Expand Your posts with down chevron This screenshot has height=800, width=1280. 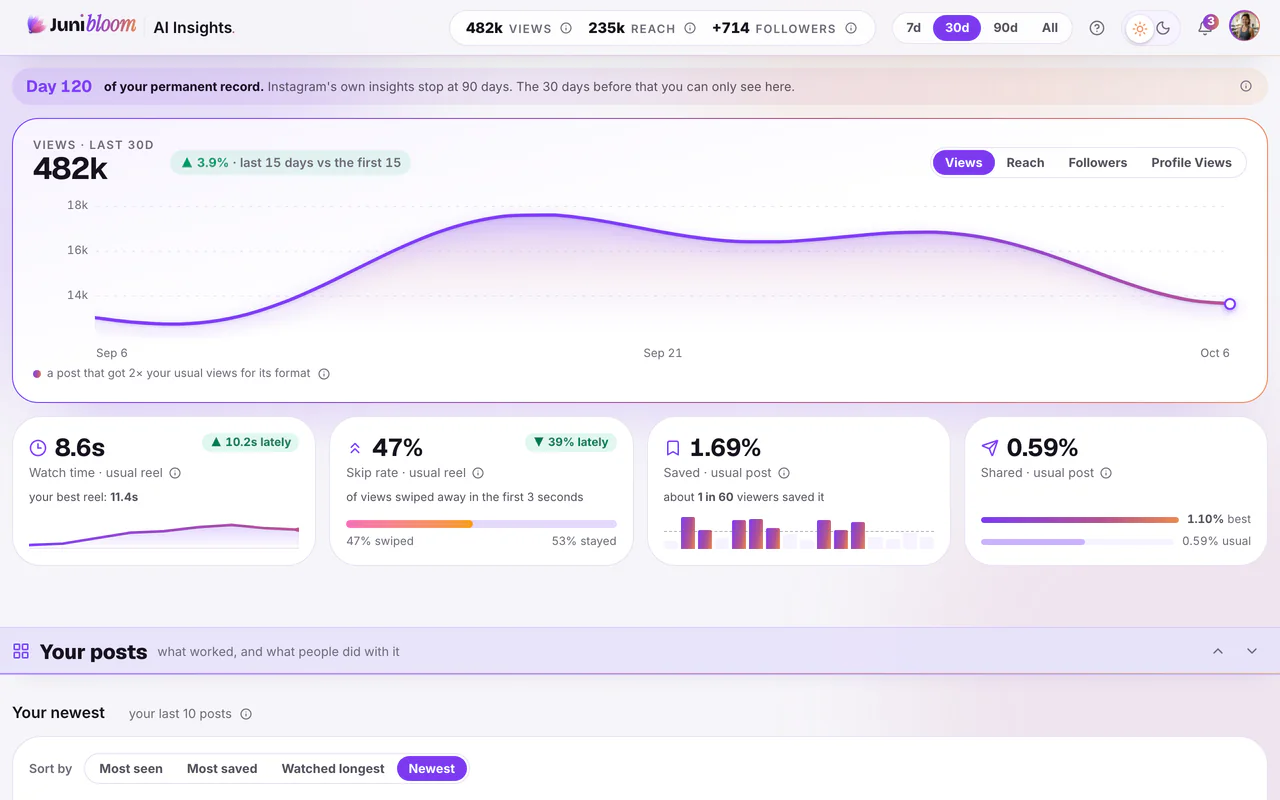click(1252, 651)
